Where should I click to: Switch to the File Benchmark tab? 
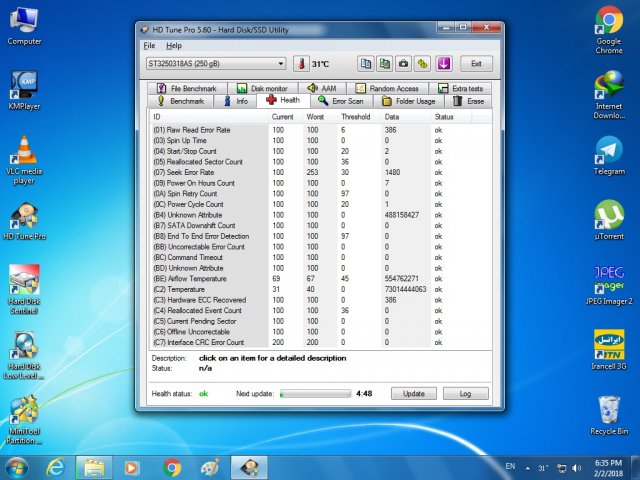pos(187,88)
